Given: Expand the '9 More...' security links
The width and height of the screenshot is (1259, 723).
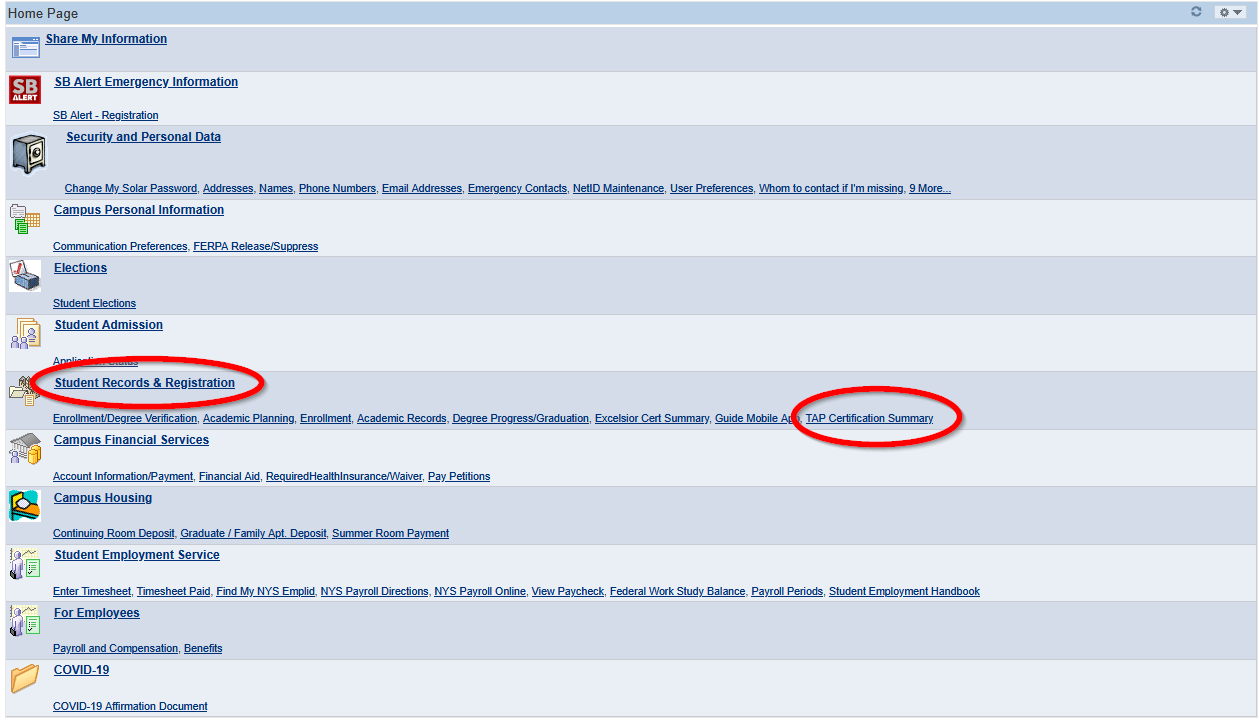Looking at the screenshot, I should [x=929, y=188].
